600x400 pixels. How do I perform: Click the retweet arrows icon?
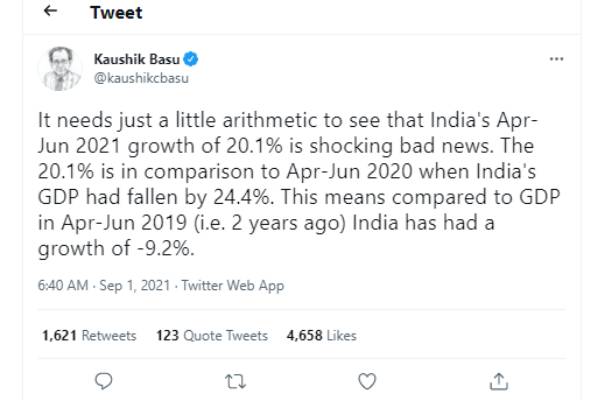(236, 380)
